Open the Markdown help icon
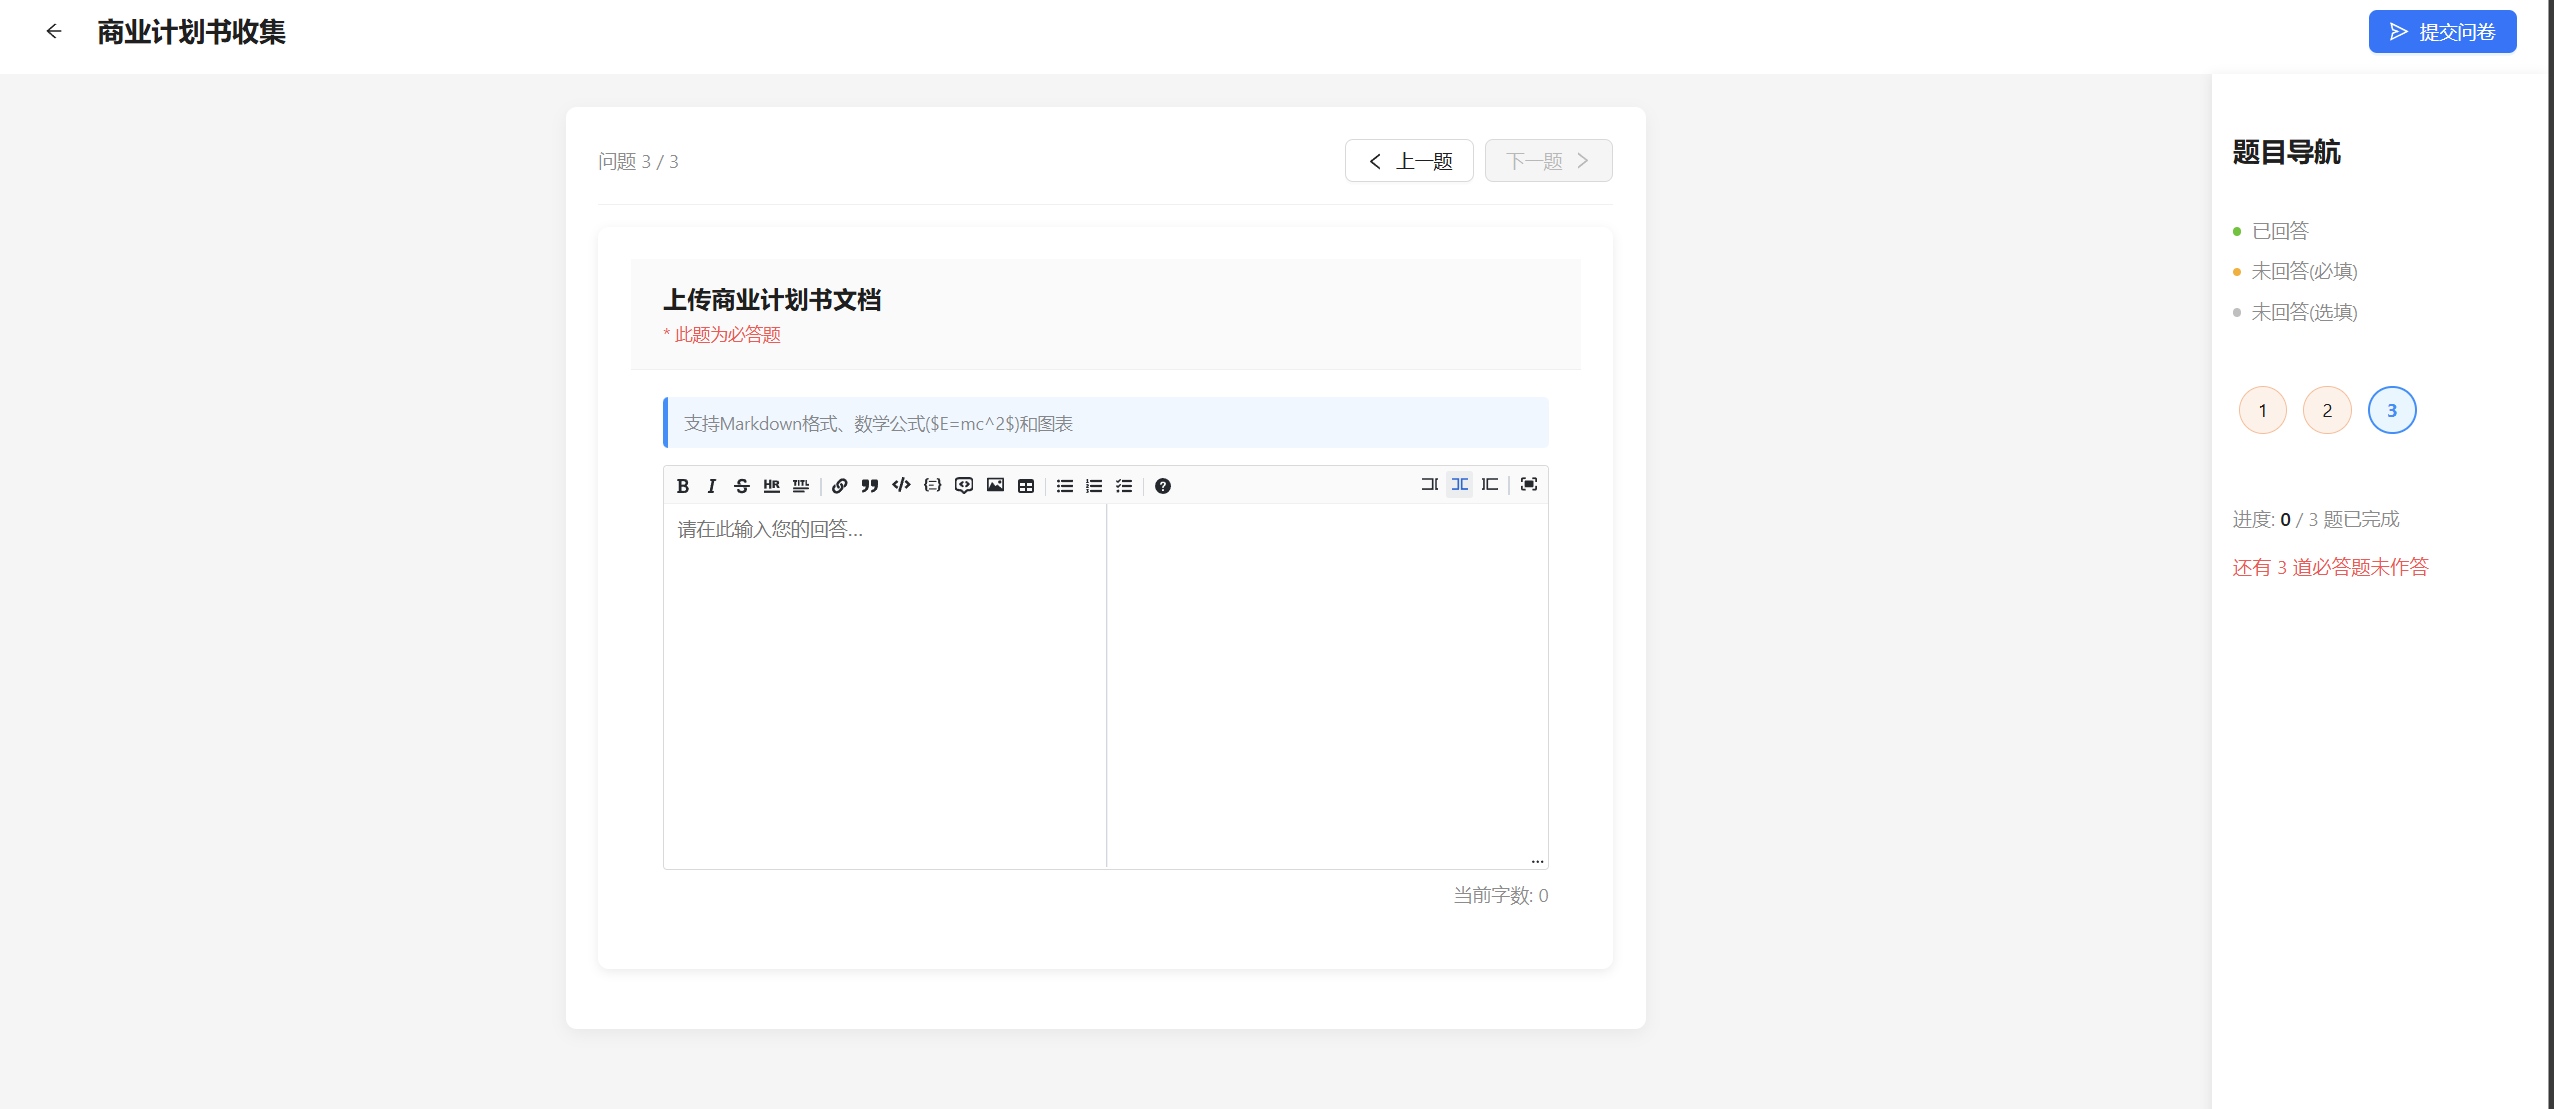Viewport: 2554px width, 1109px height. click(1163, 486)
